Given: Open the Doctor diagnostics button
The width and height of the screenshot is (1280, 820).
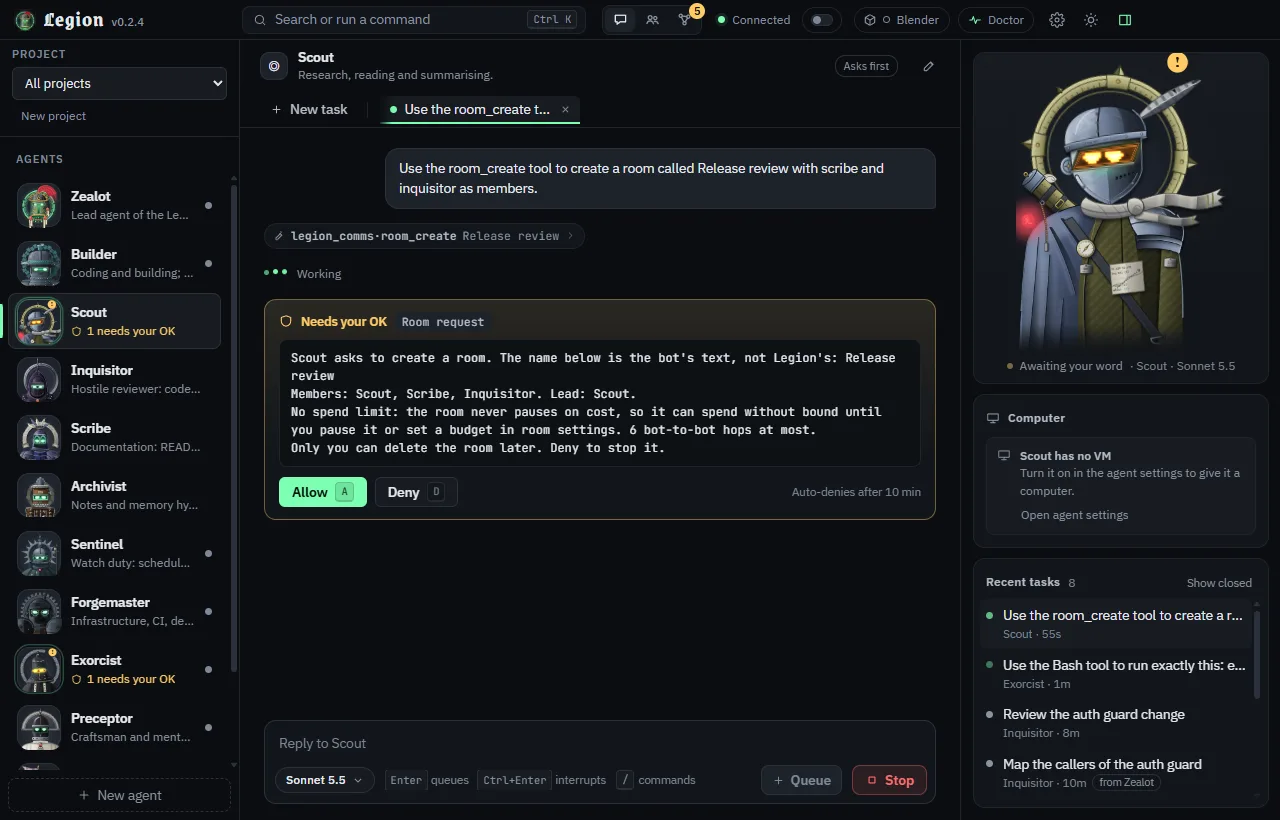Looking at the screenshot, I should tap(996, 20).
